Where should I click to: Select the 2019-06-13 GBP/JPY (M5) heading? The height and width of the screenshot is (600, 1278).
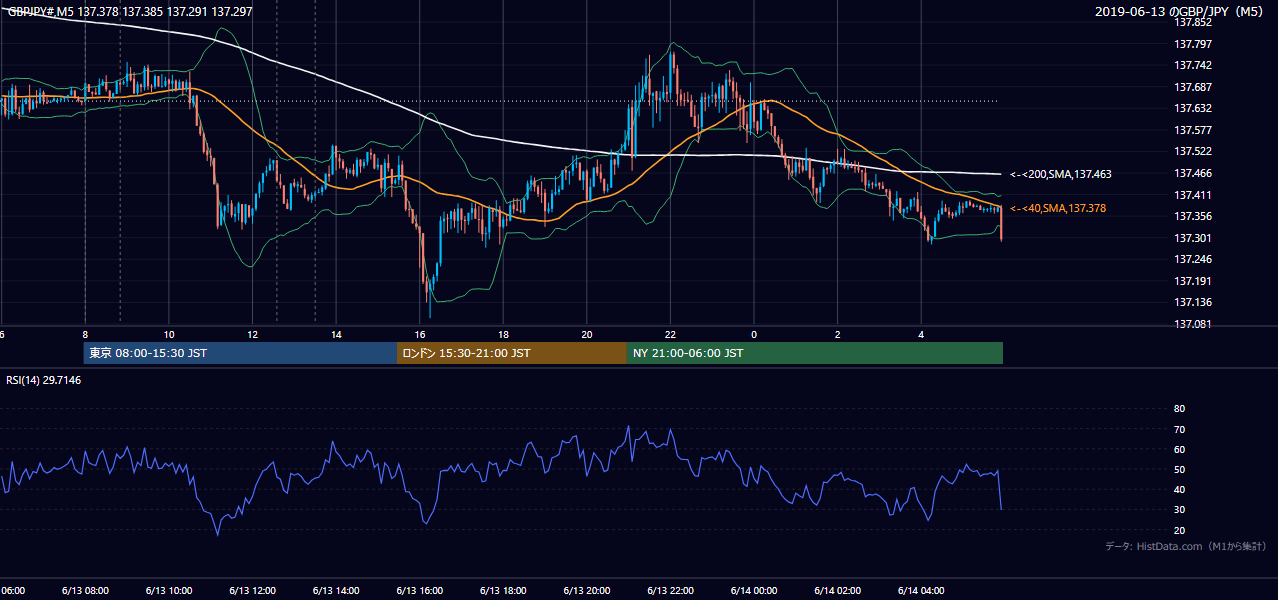(x=1181, y=12)
